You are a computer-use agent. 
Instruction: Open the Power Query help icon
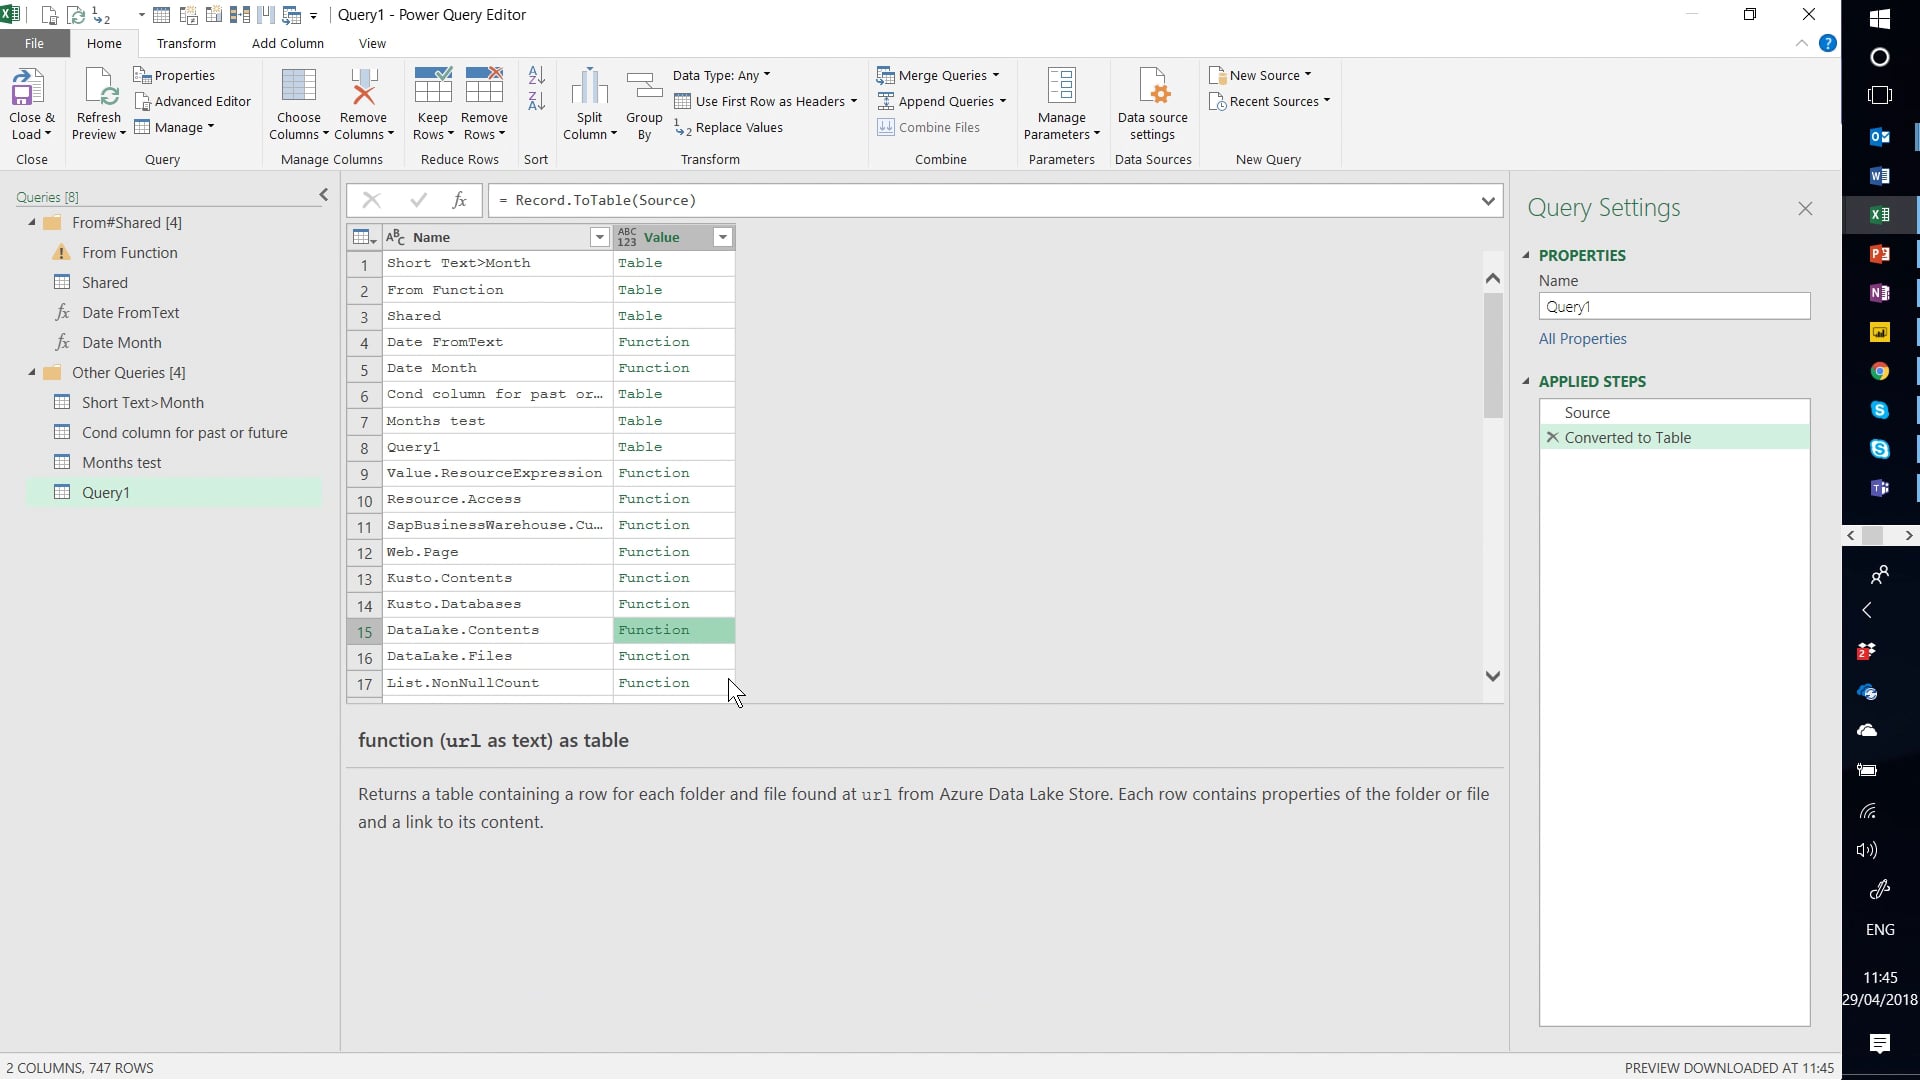click(x=1828, y=43)
